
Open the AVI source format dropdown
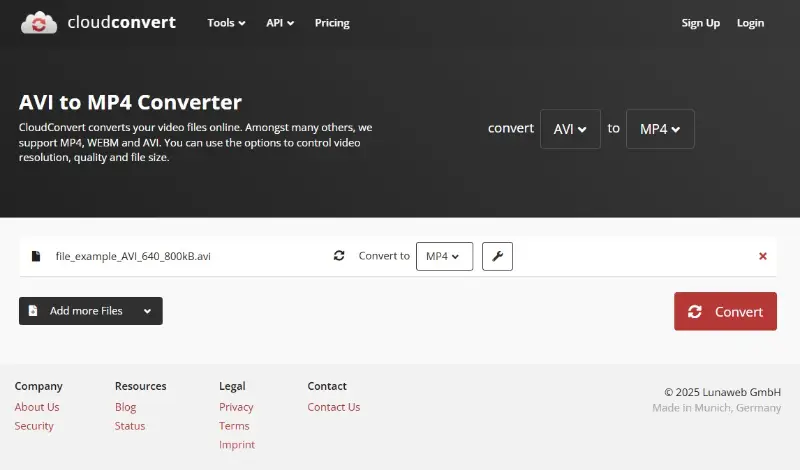click(570, 129)
